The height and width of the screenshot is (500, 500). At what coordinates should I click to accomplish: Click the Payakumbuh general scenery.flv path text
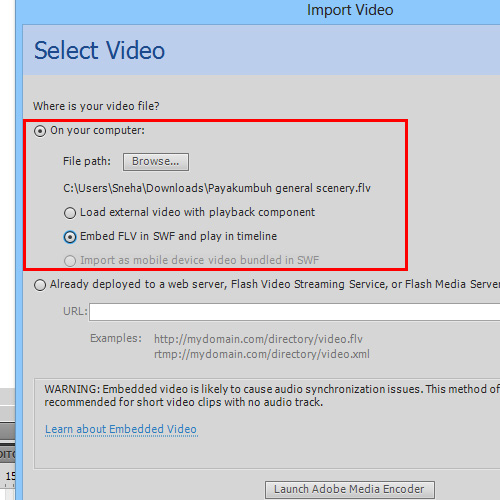(217, 188)
